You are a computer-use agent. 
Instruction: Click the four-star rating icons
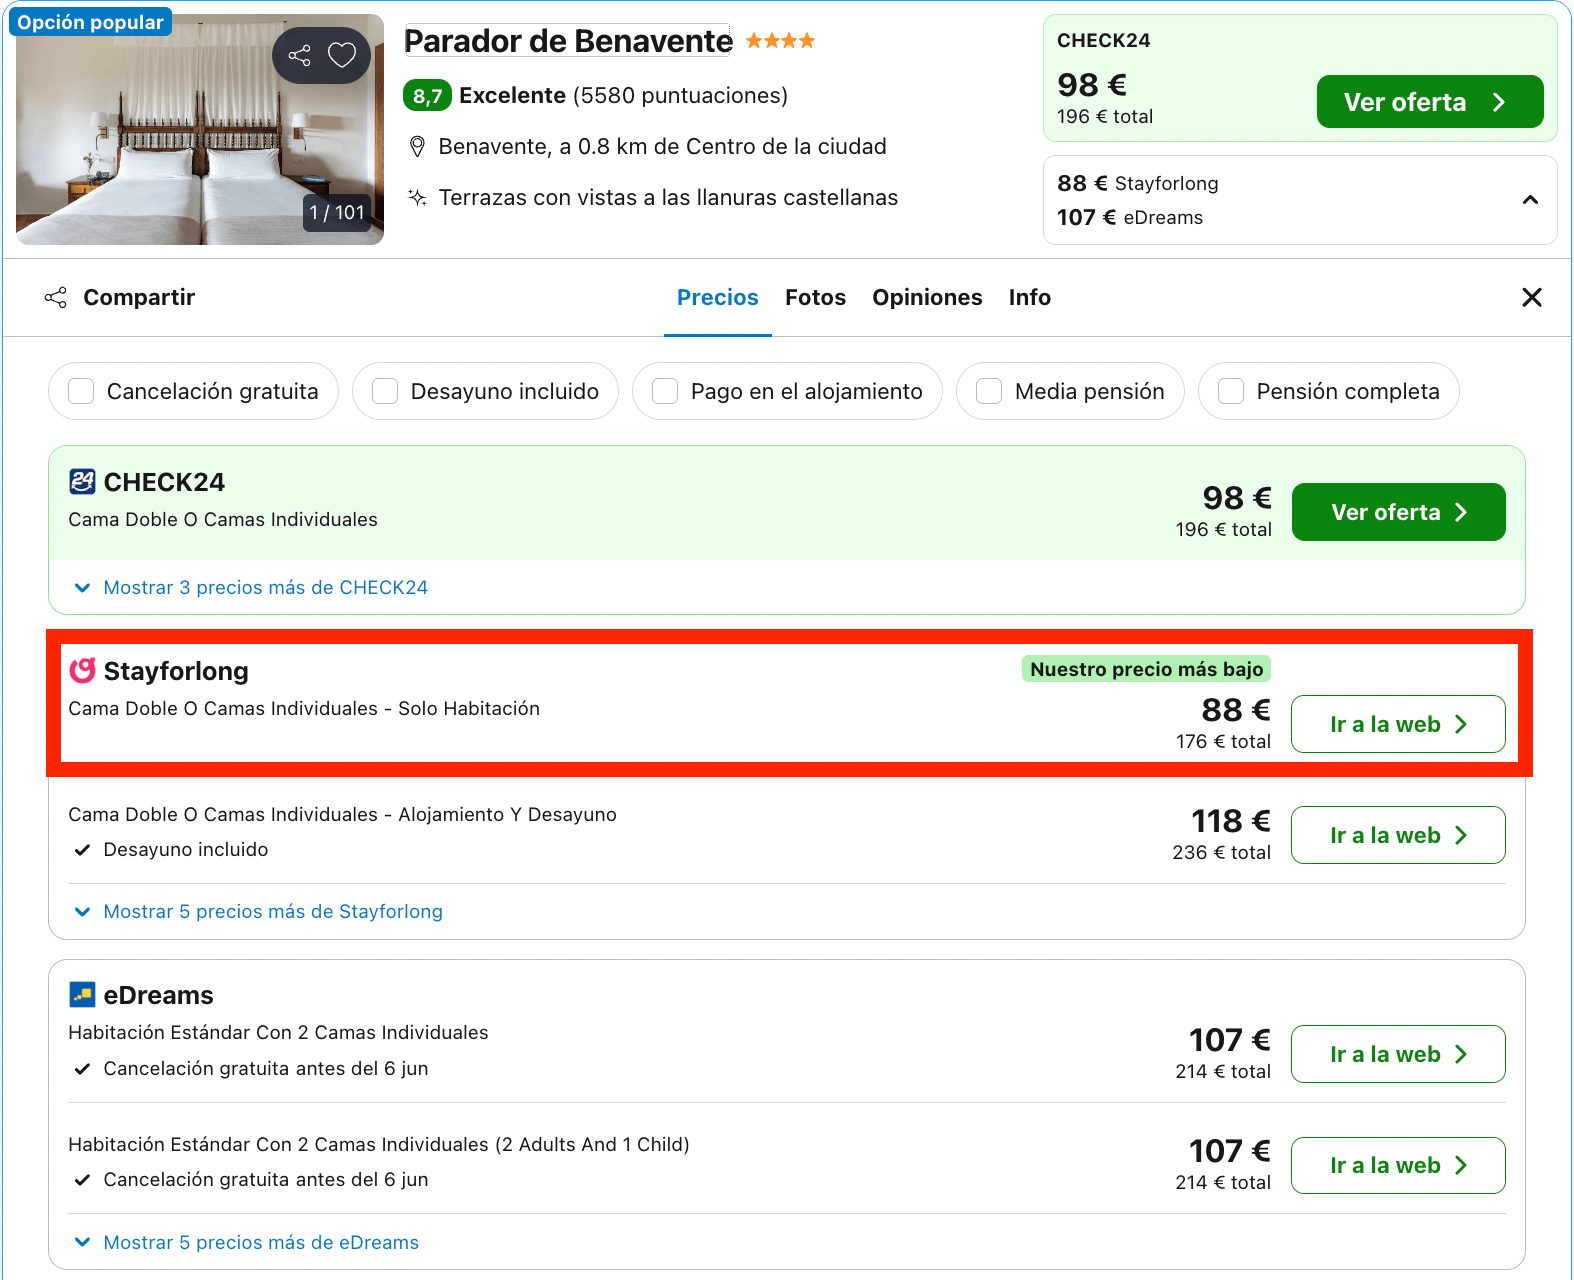tap(780, 41)
